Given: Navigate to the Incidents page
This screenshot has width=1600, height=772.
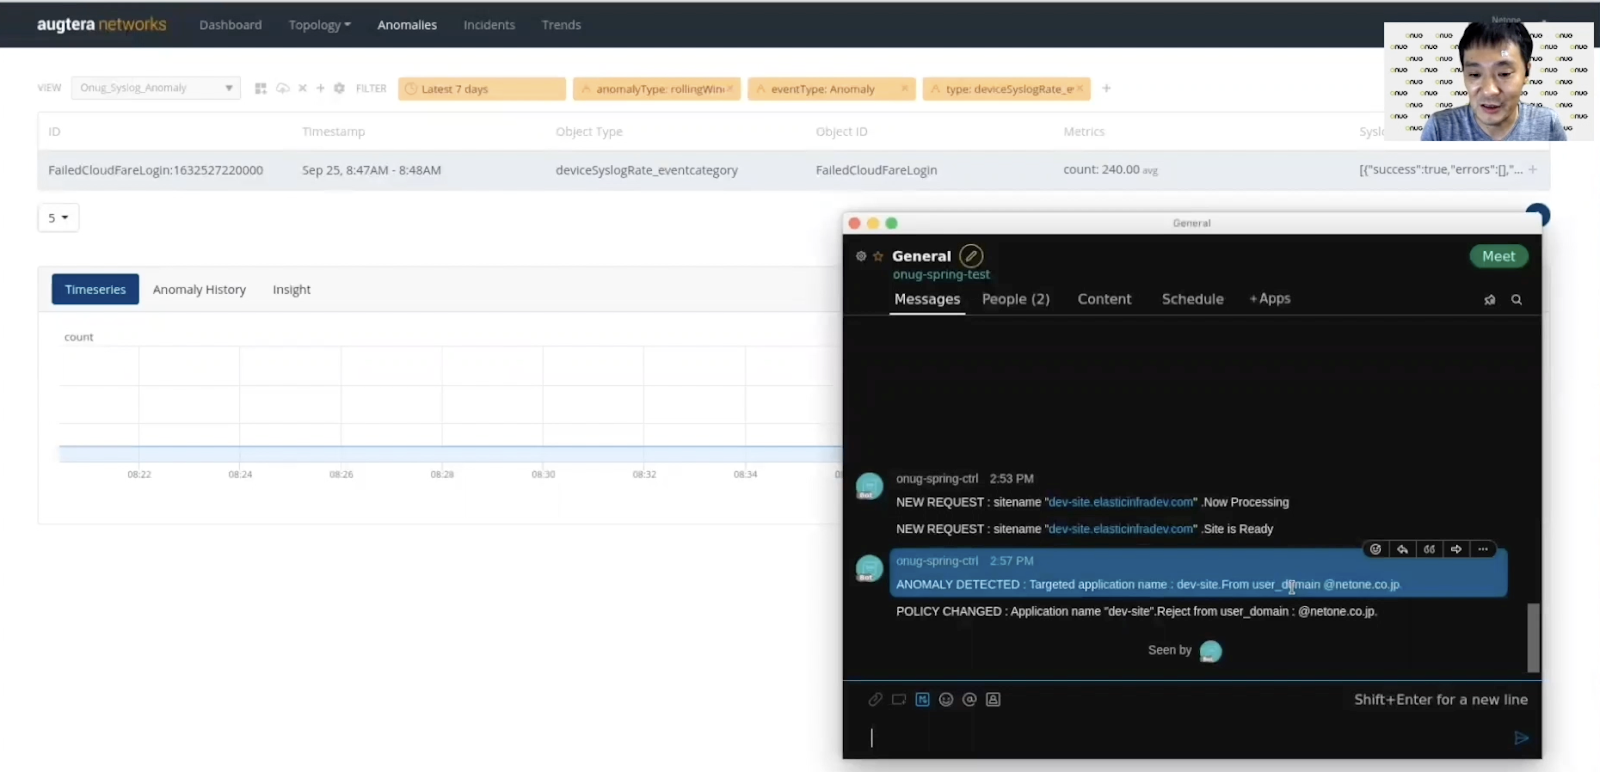Looking at the screenshot, I should pos(489,25).
